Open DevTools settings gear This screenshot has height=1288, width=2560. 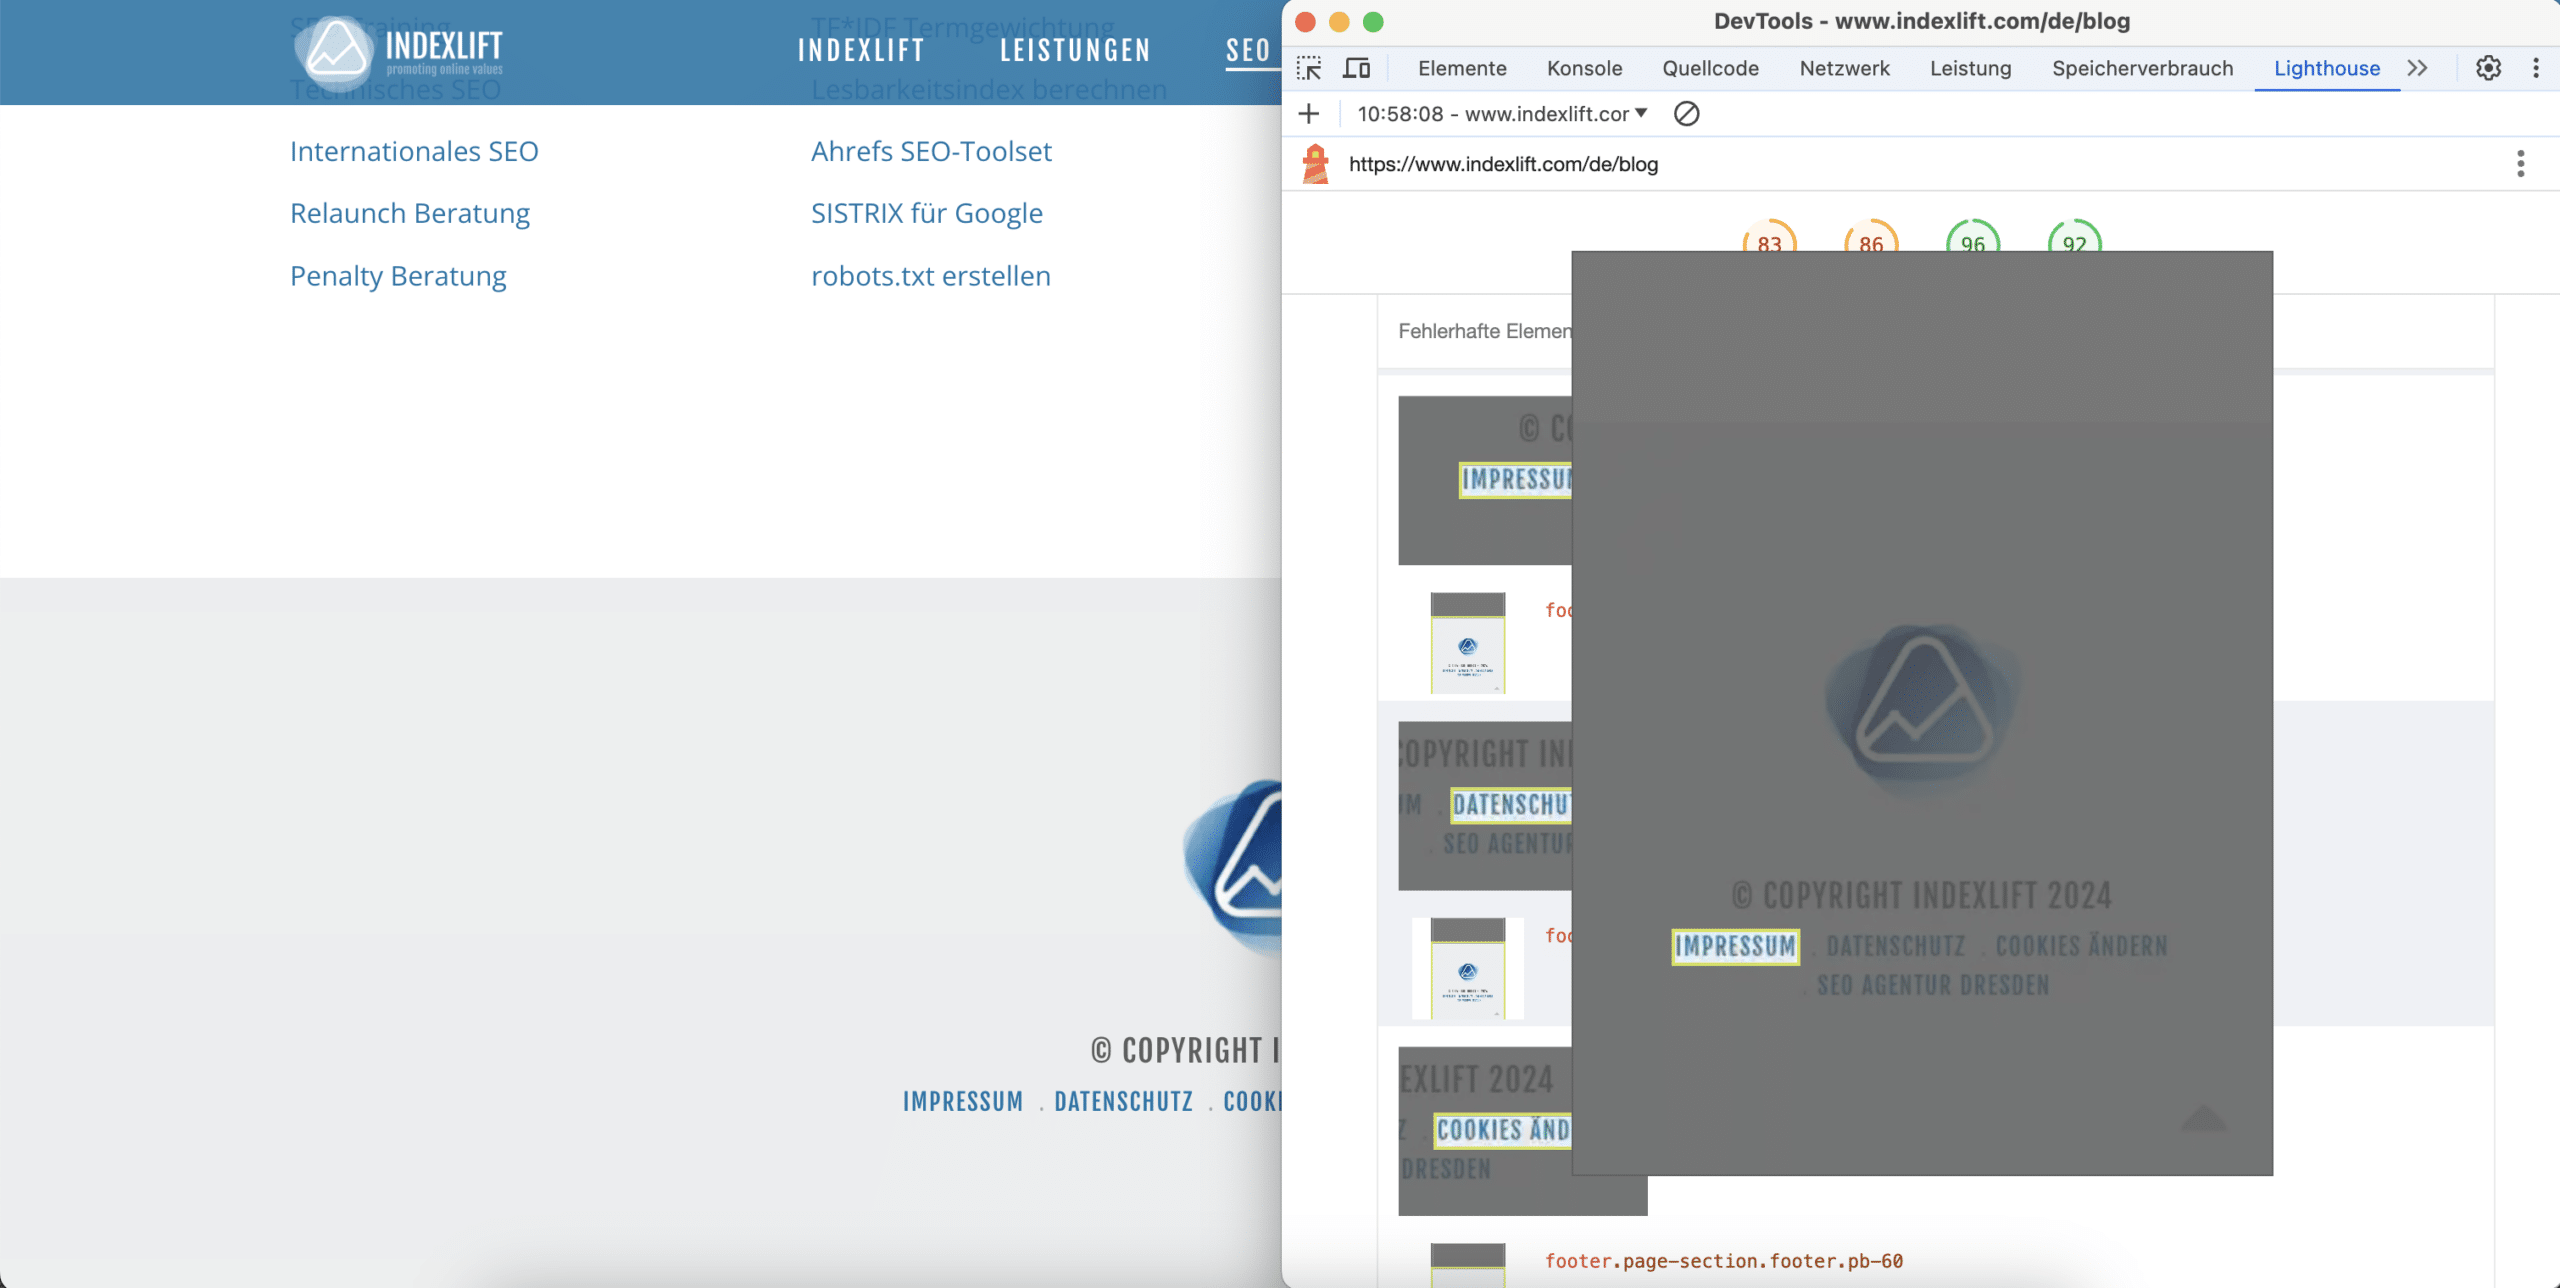[x=2488, y=68]
